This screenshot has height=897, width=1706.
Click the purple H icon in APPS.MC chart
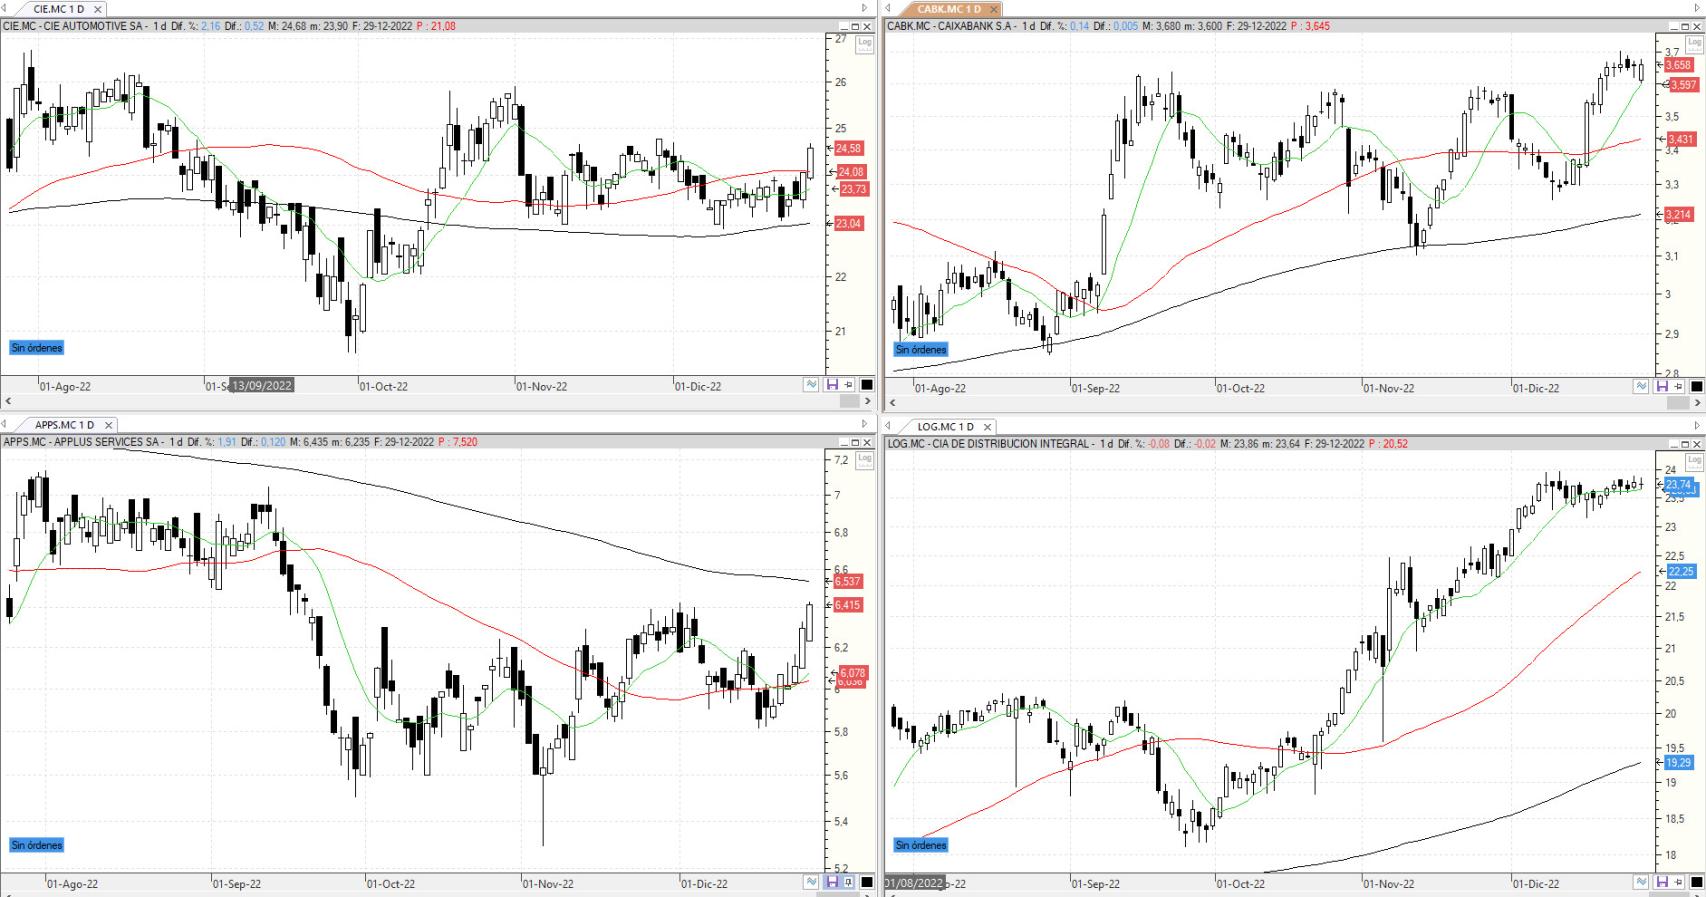(832, 882)
